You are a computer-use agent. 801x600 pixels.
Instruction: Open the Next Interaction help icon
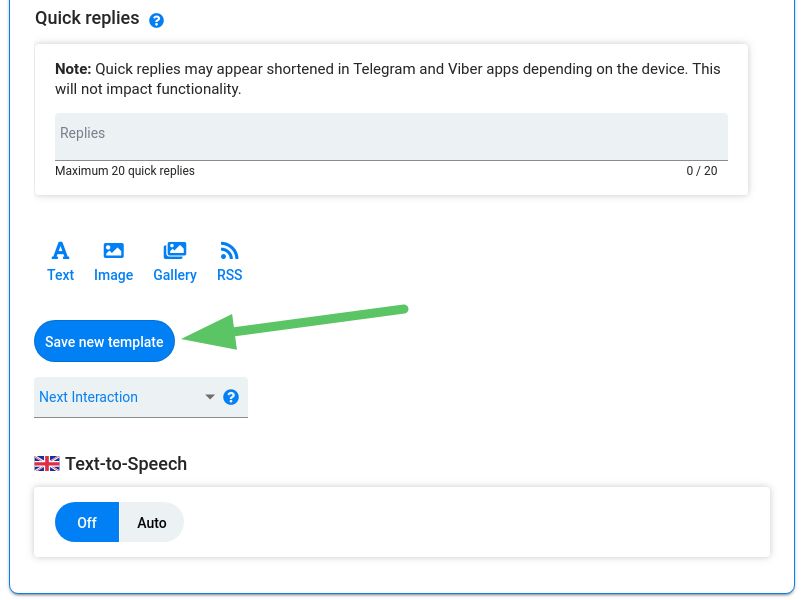pos(231,397)
